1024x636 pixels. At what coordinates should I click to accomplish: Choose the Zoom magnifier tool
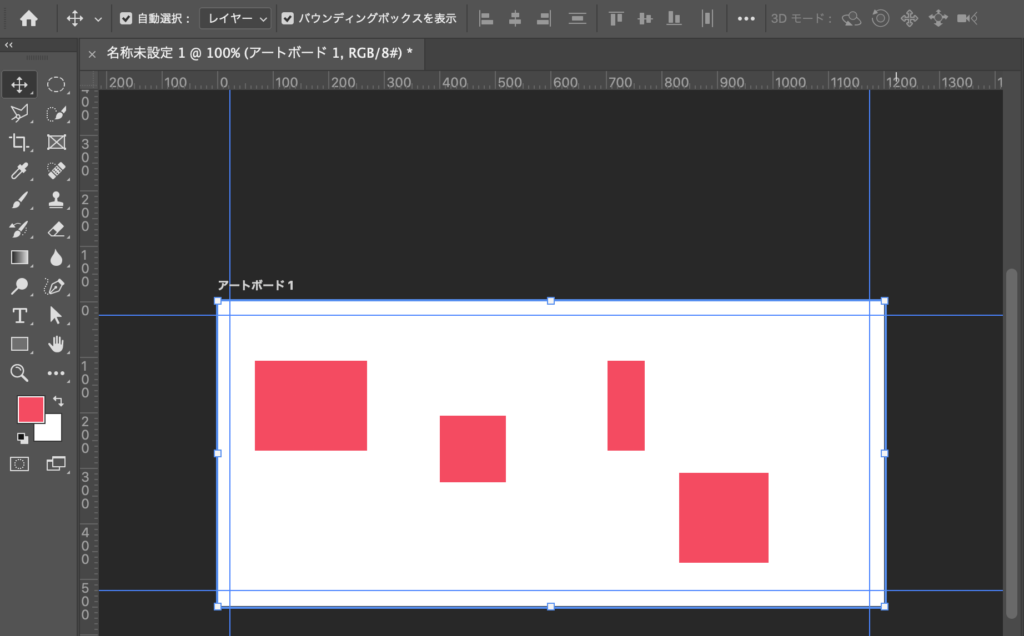point(19,373)
